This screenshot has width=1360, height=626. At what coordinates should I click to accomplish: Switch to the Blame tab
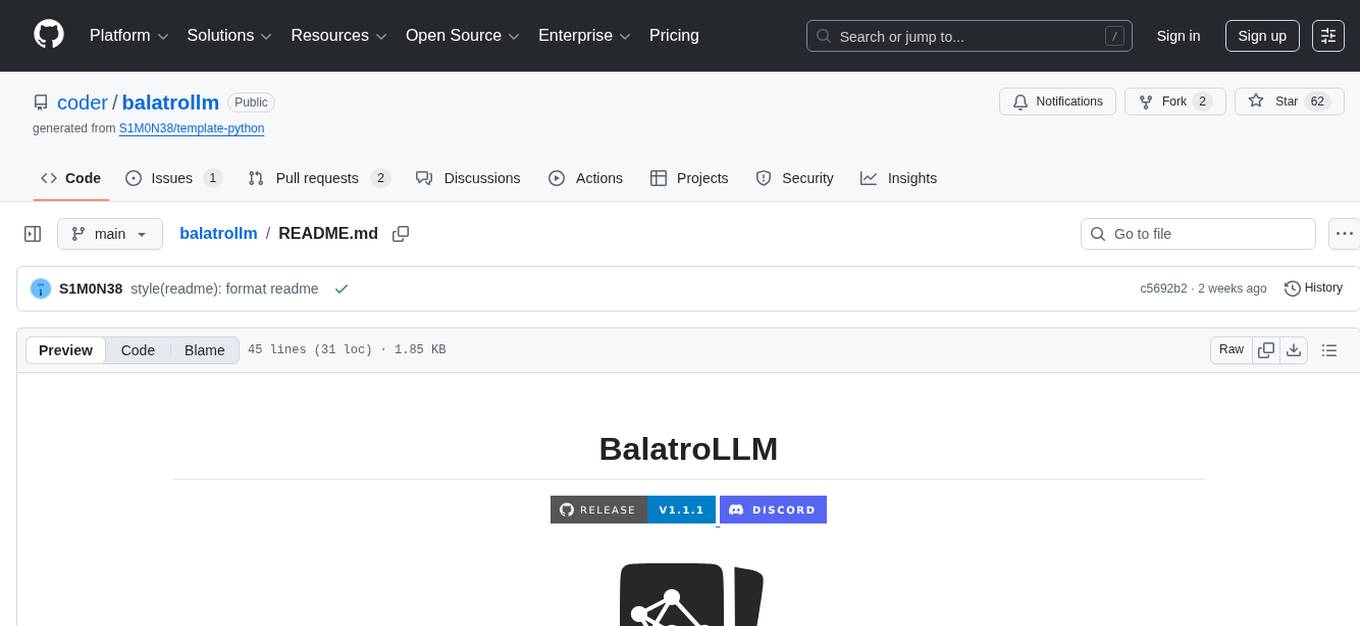point(204,350)
